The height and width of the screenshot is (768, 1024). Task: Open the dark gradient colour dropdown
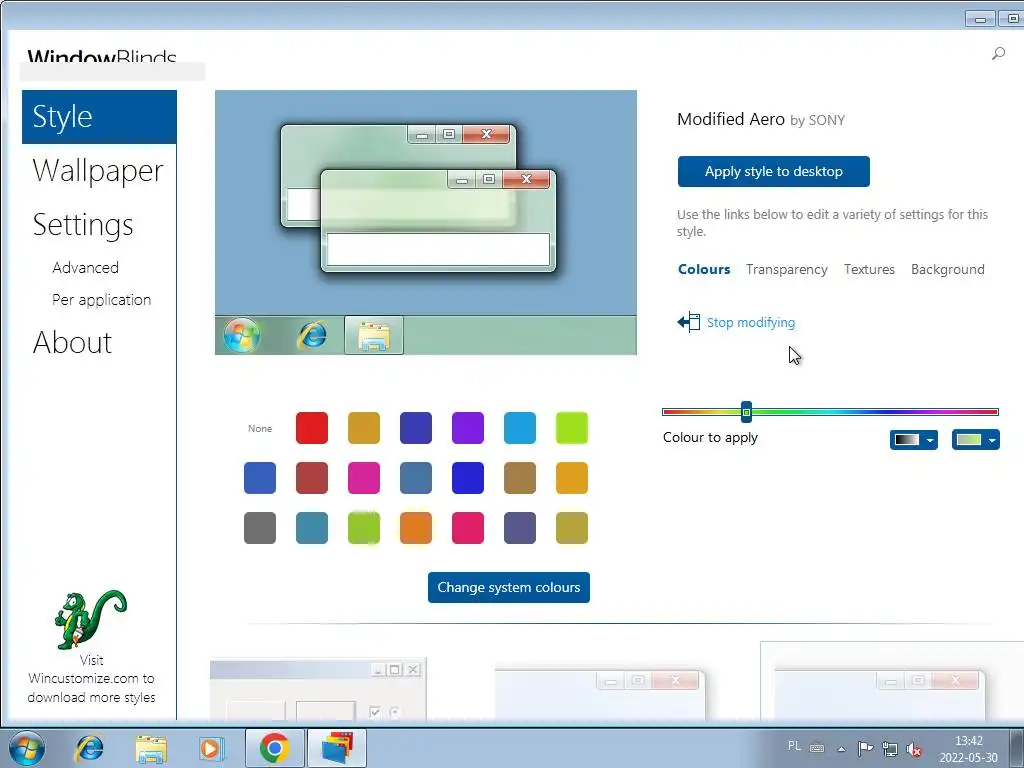pyautogui.click(x=914, y=440)
